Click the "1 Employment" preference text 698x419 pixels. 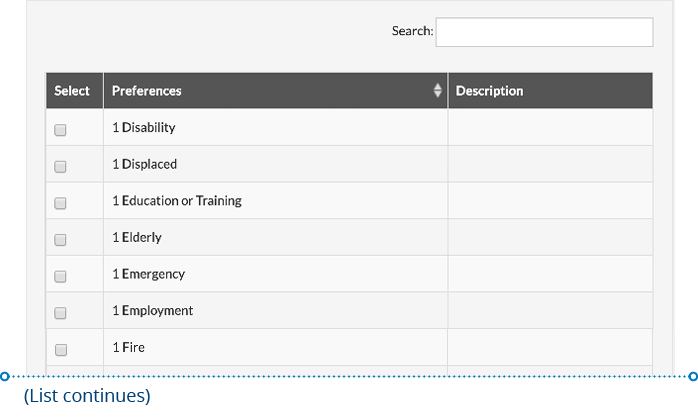(152, 311)
